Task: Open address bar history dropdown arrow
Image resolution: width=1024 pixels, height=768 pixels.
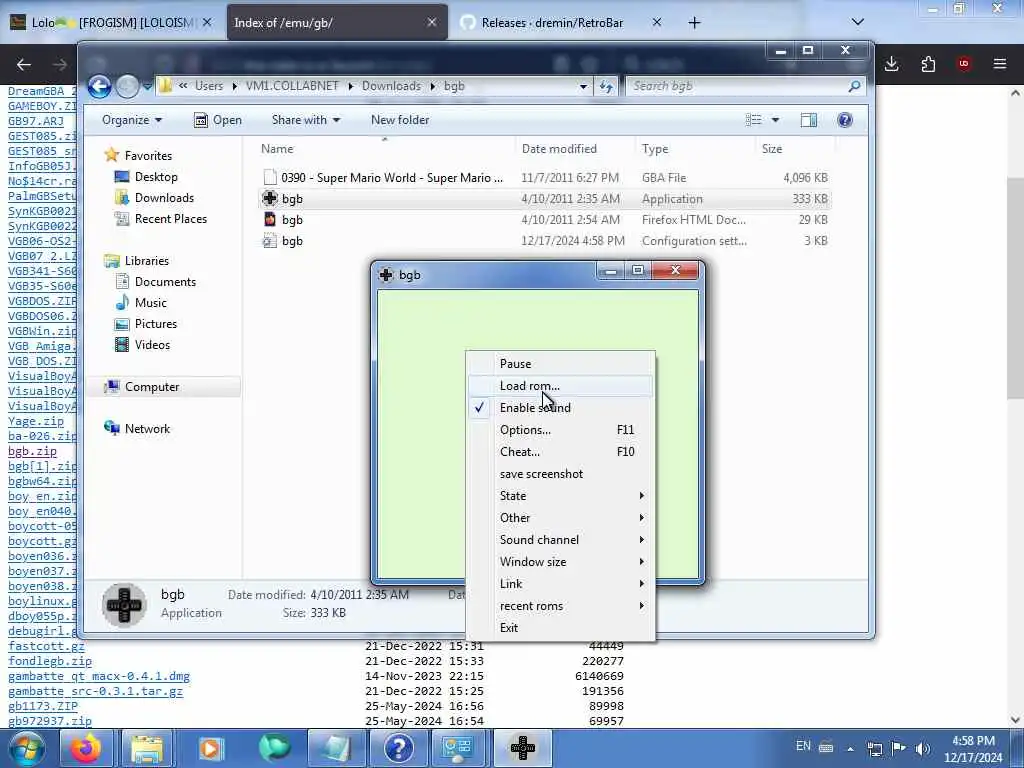Action: pos(583,86)
